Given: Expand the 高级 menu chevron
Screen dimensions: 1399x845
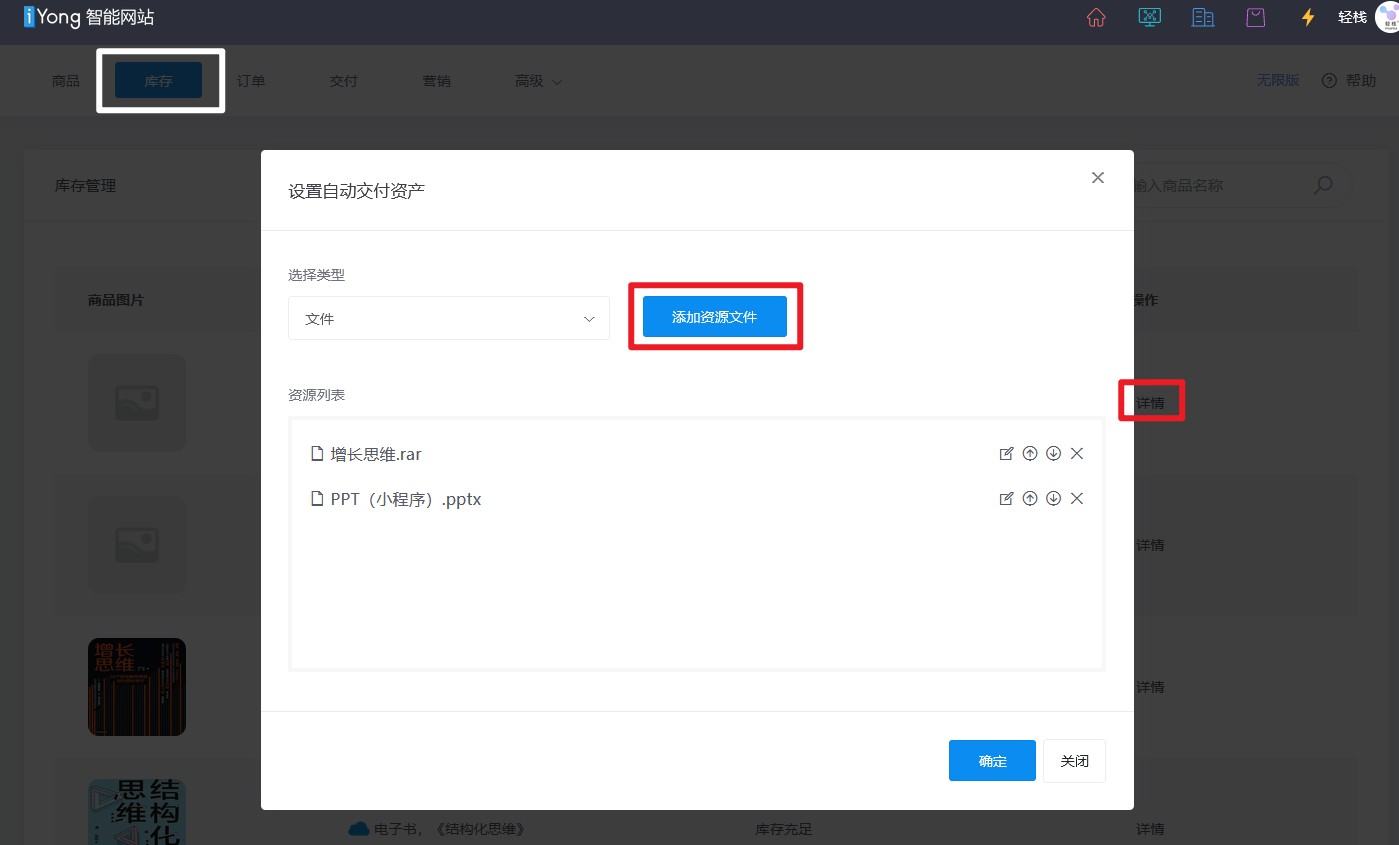Looking at the screenshot, I should click(559, 81).
